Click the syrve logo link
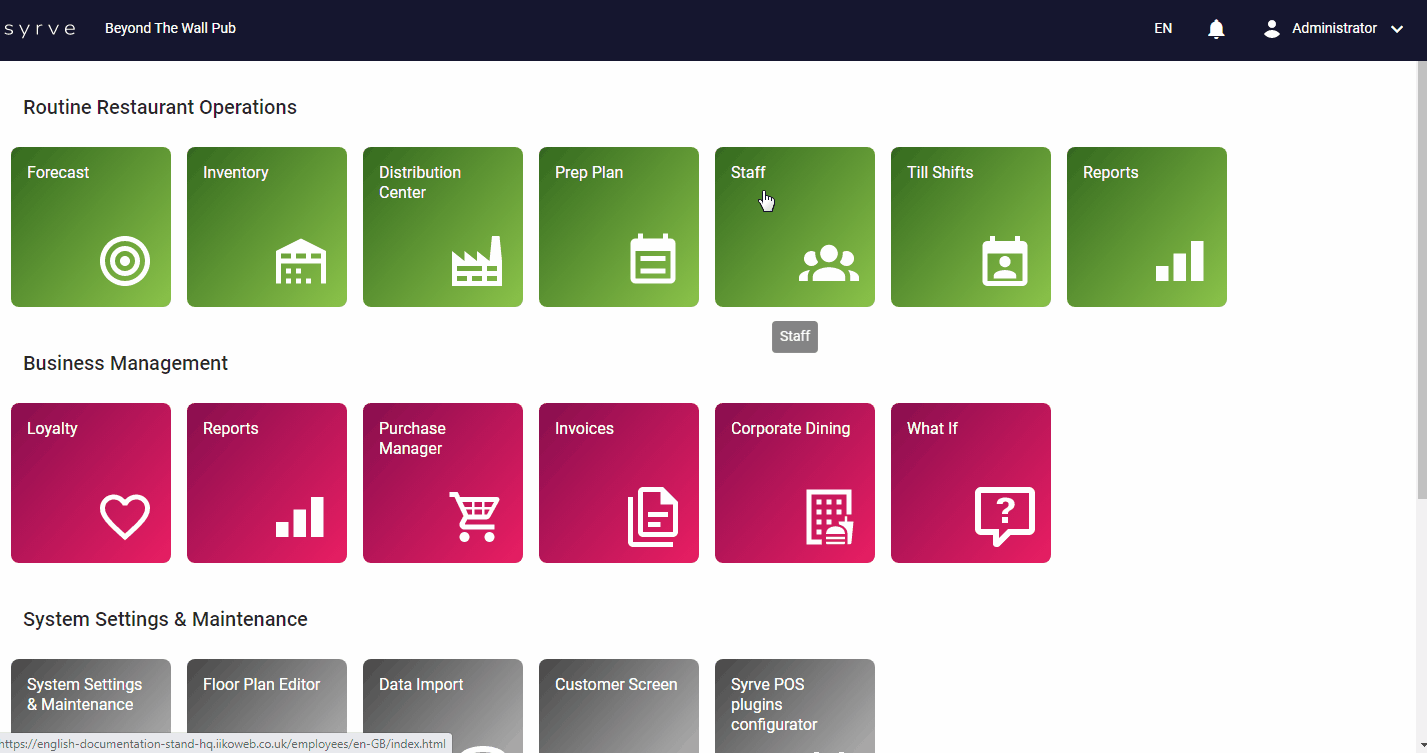The width and height of the screenshot is (1427, 753). [x=40, y=29]
